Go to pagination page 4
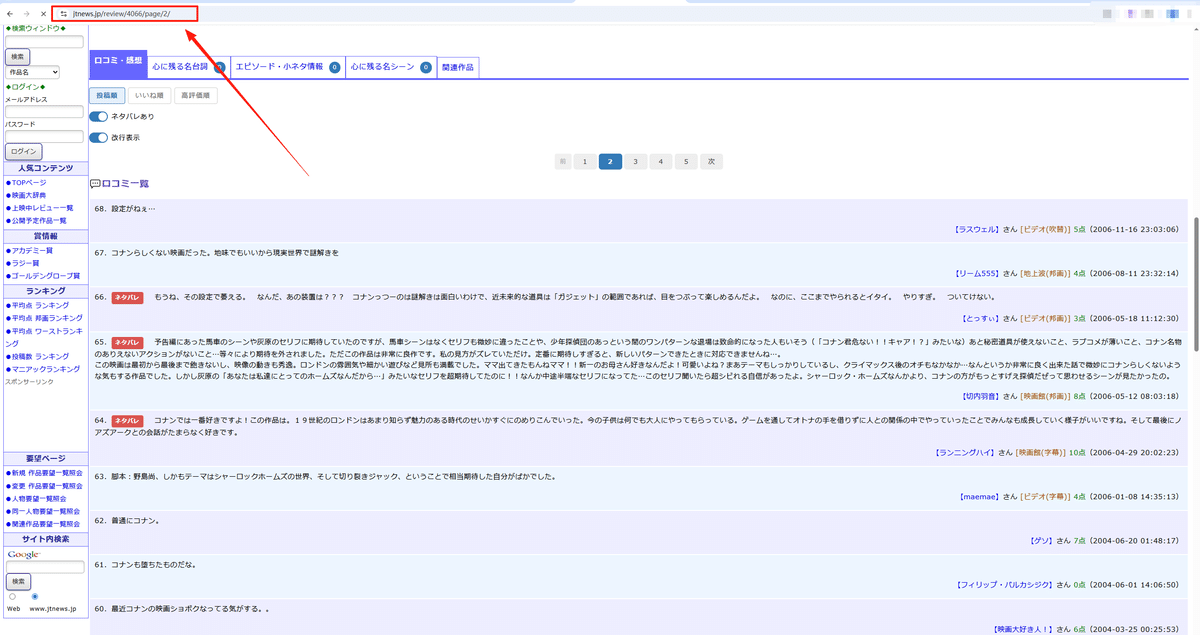This screenshot has width=1200, height=635. pos(660,161)
